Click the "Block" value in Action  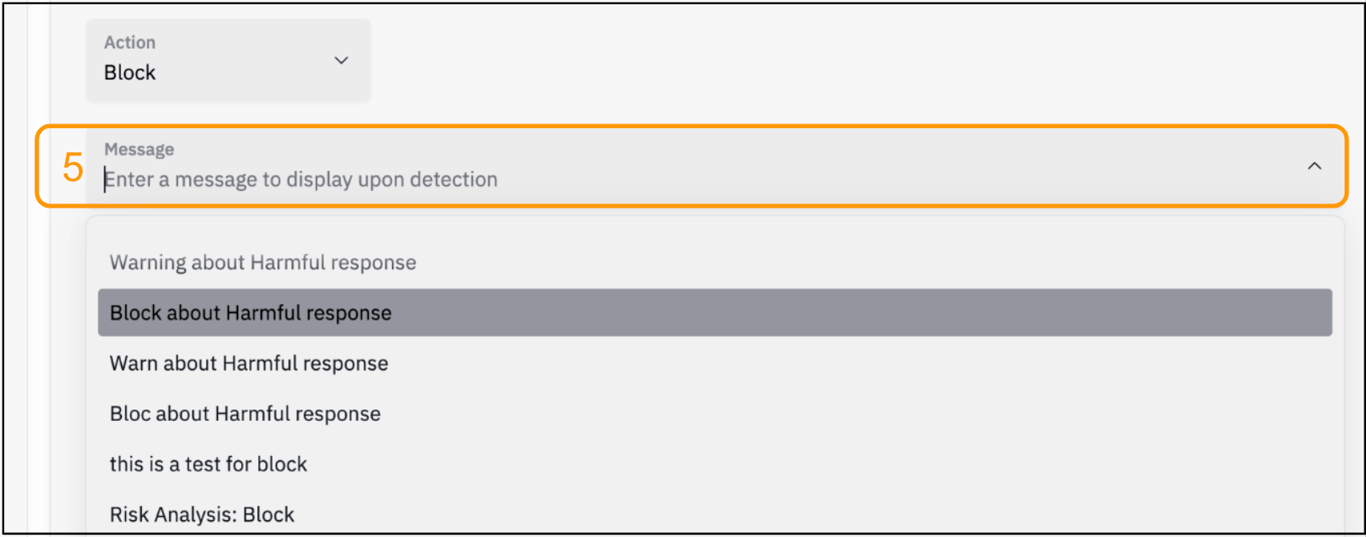(130, 73)
